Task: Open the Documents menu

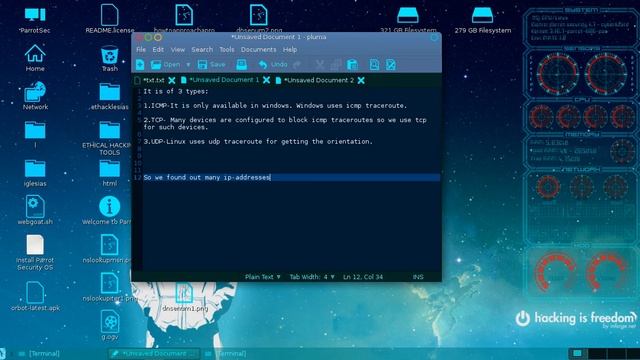Action: point(258,49)
